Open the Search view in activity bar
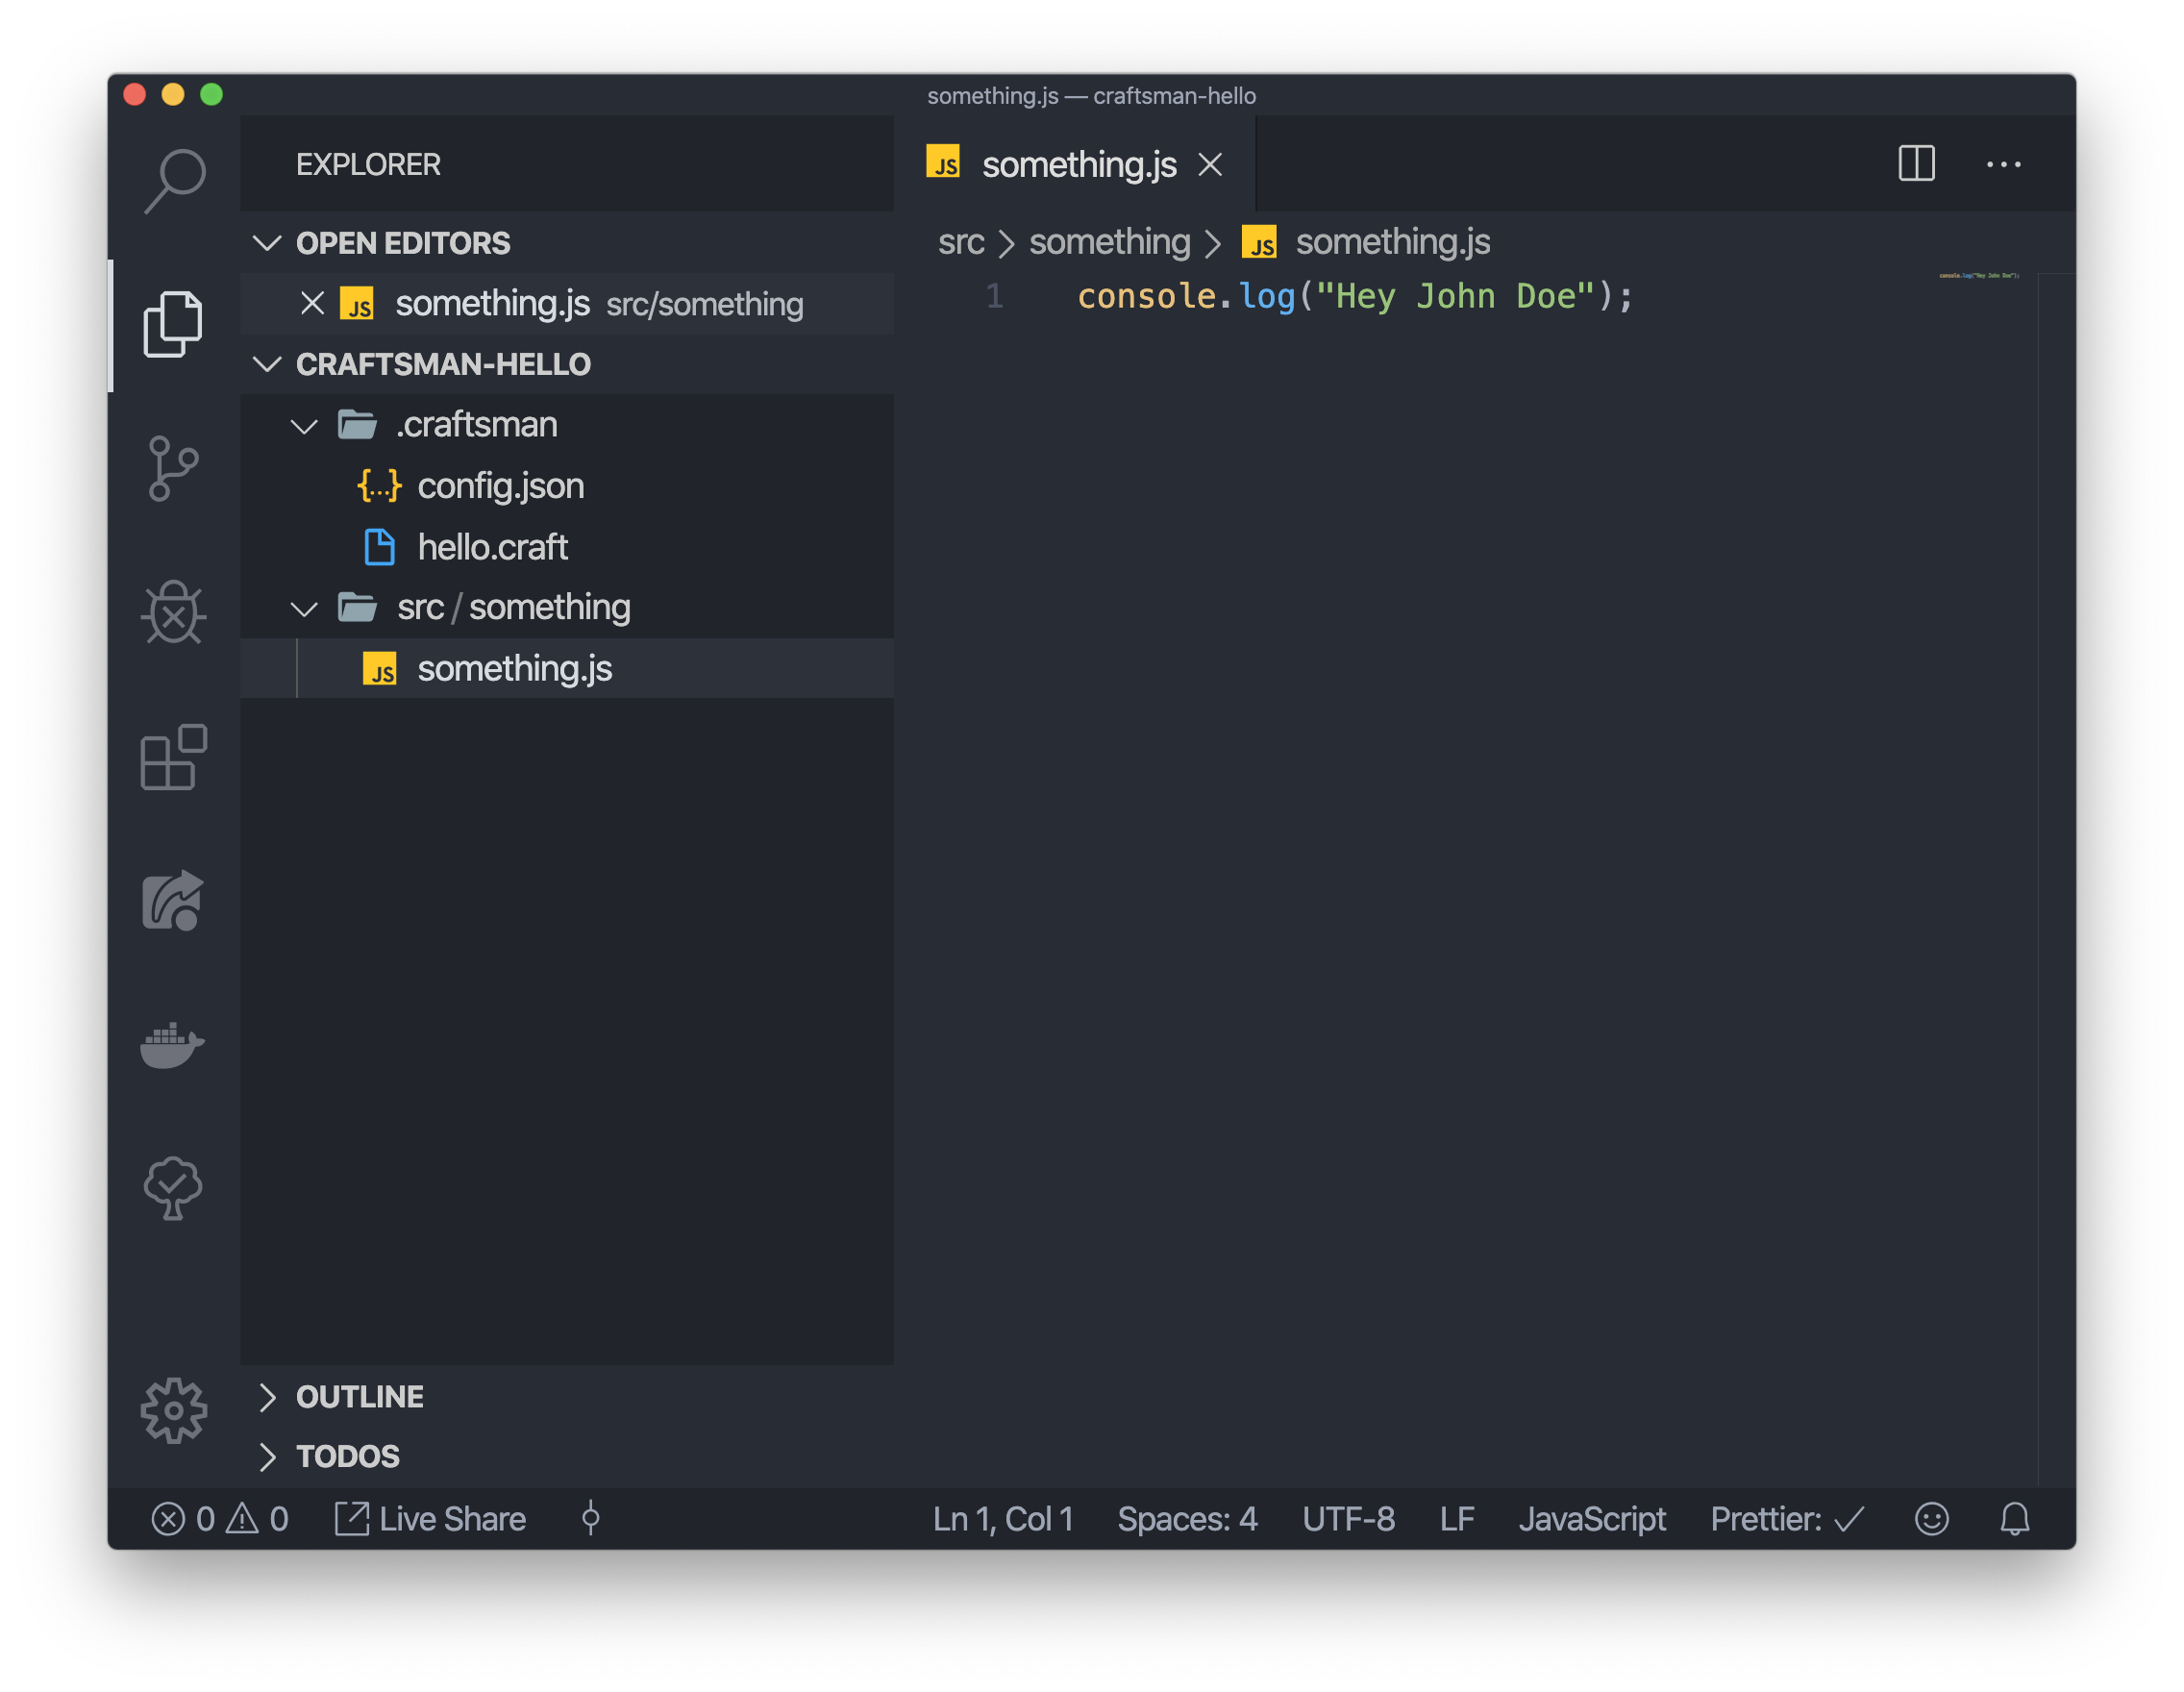2184x1692 pixels. point(174,181)
